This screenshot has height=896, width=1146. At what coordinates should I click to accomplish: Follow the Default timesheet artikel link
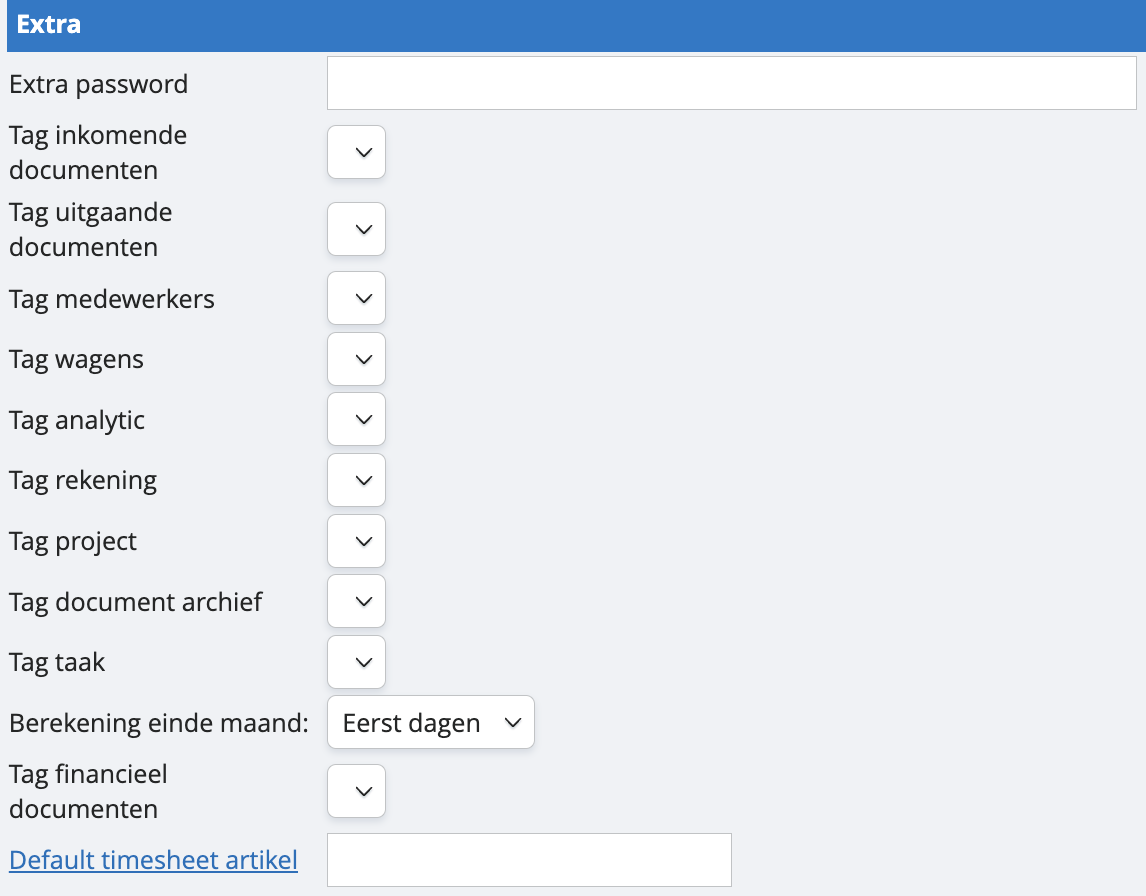pos(154,859)
